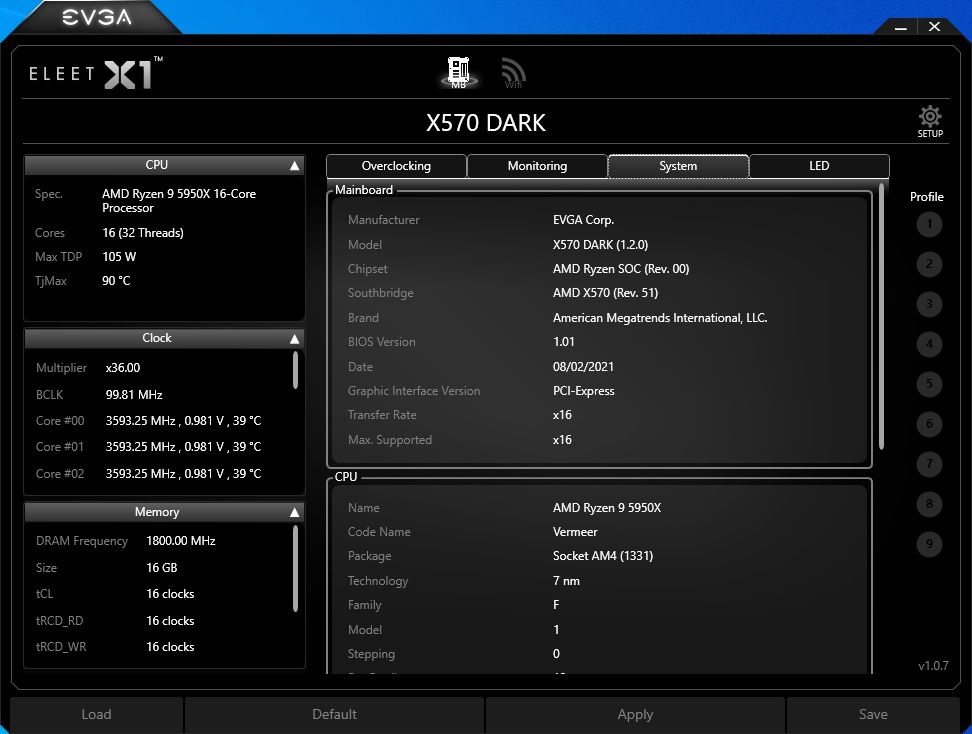This screenshot has height=734, width=972.
Task: Click the Apply button
Action: coord(635,715)
